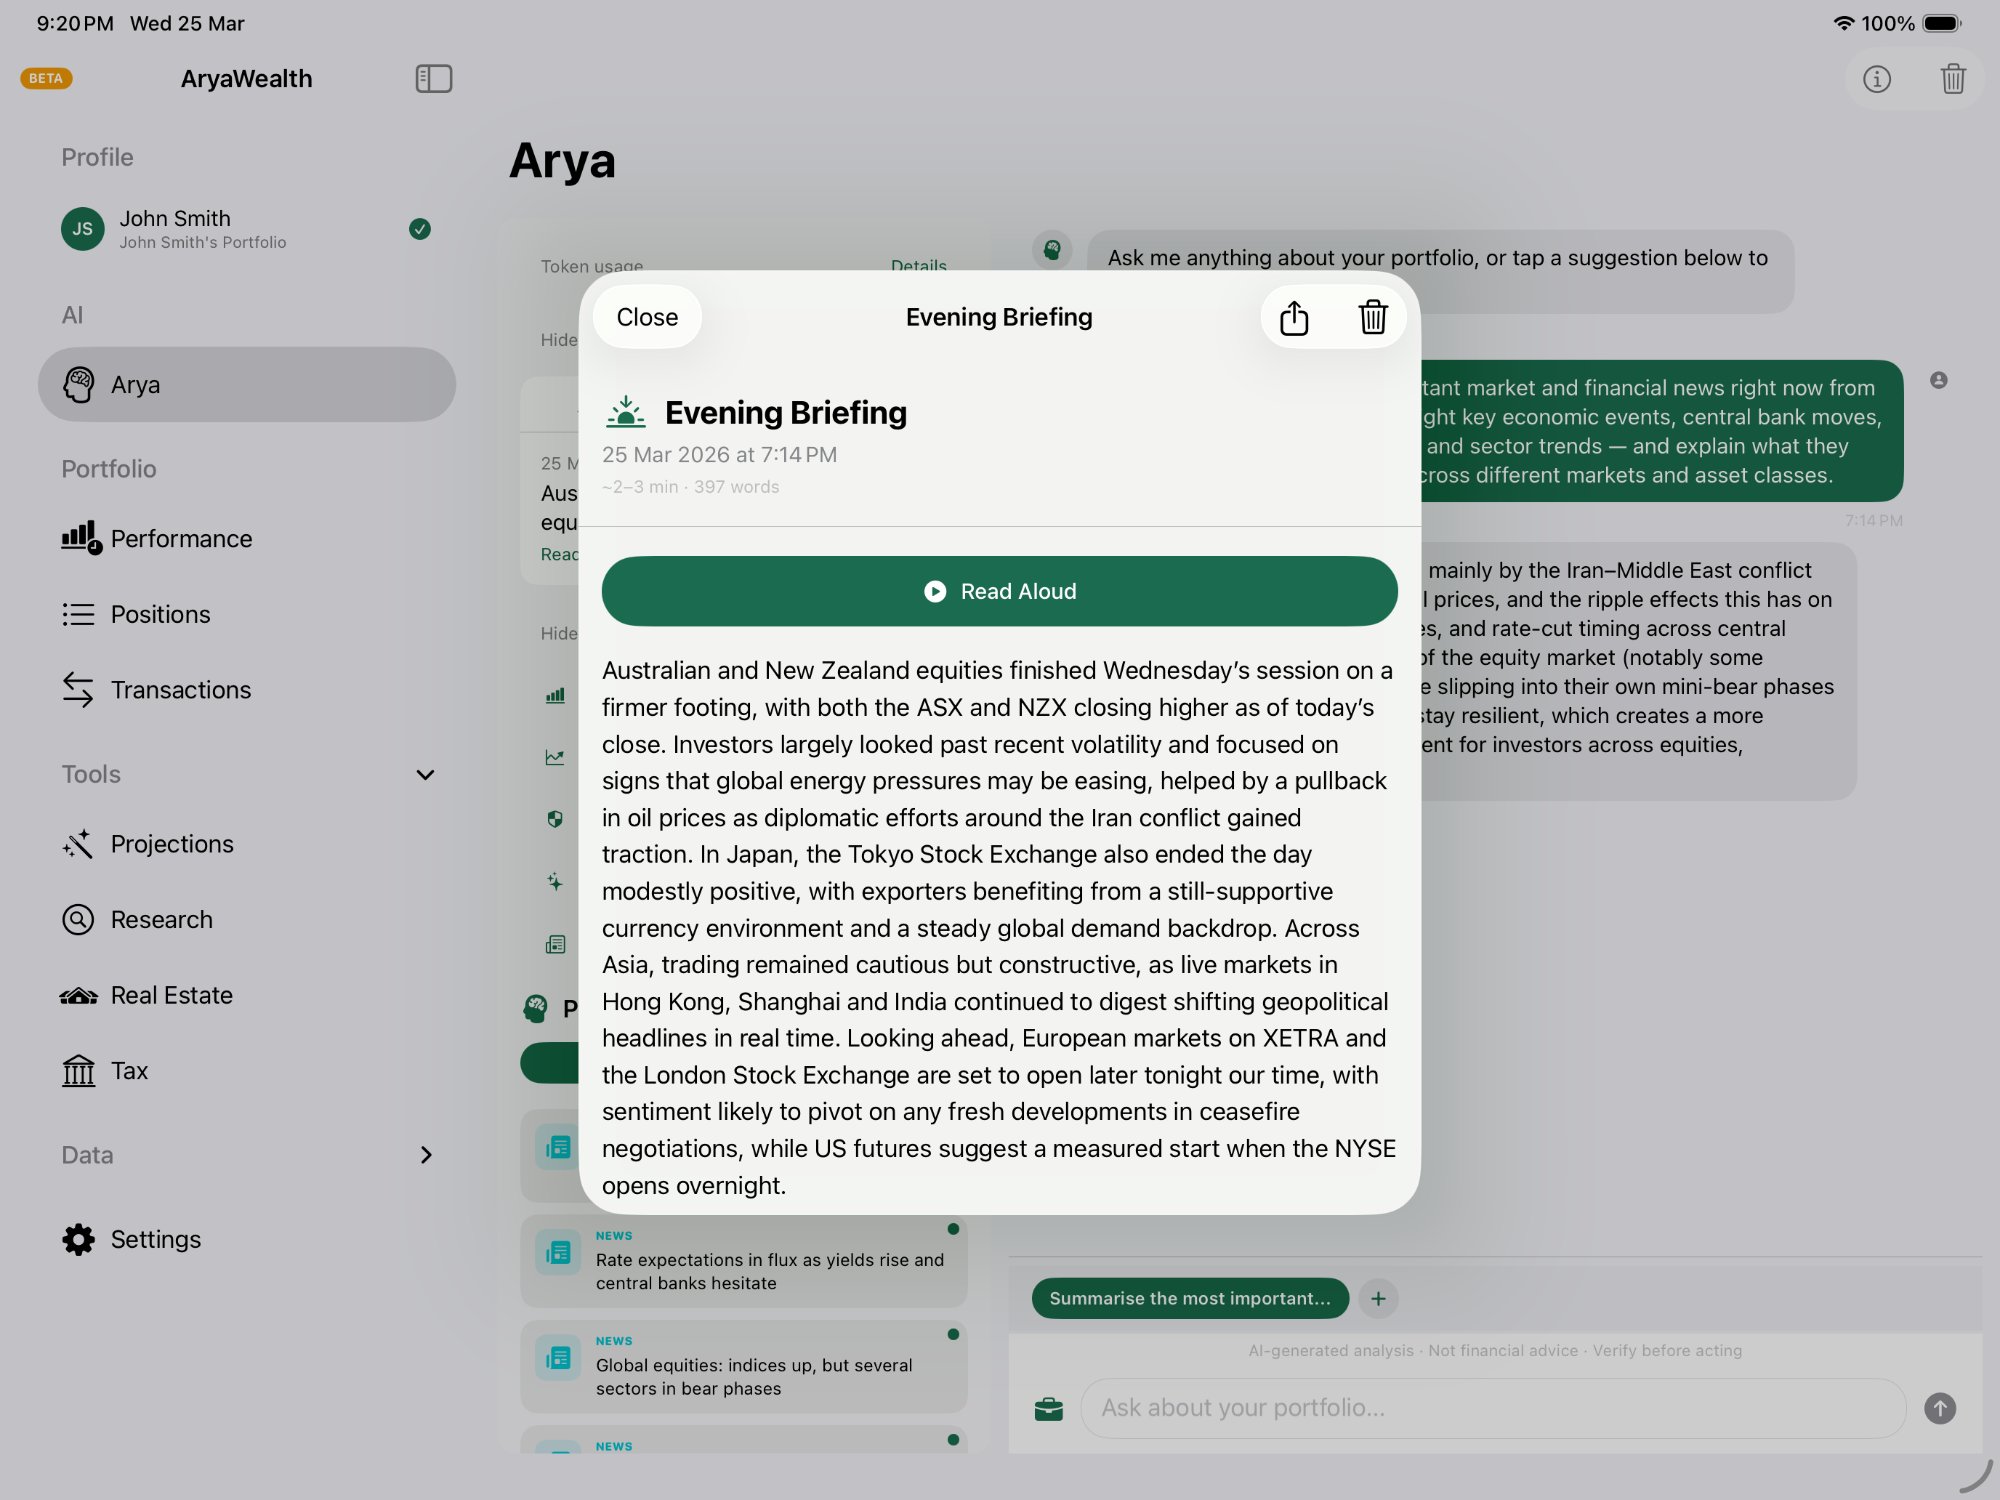2000x1500 pixels.
Task: Open the Real Estate tool
Action: 171,995
